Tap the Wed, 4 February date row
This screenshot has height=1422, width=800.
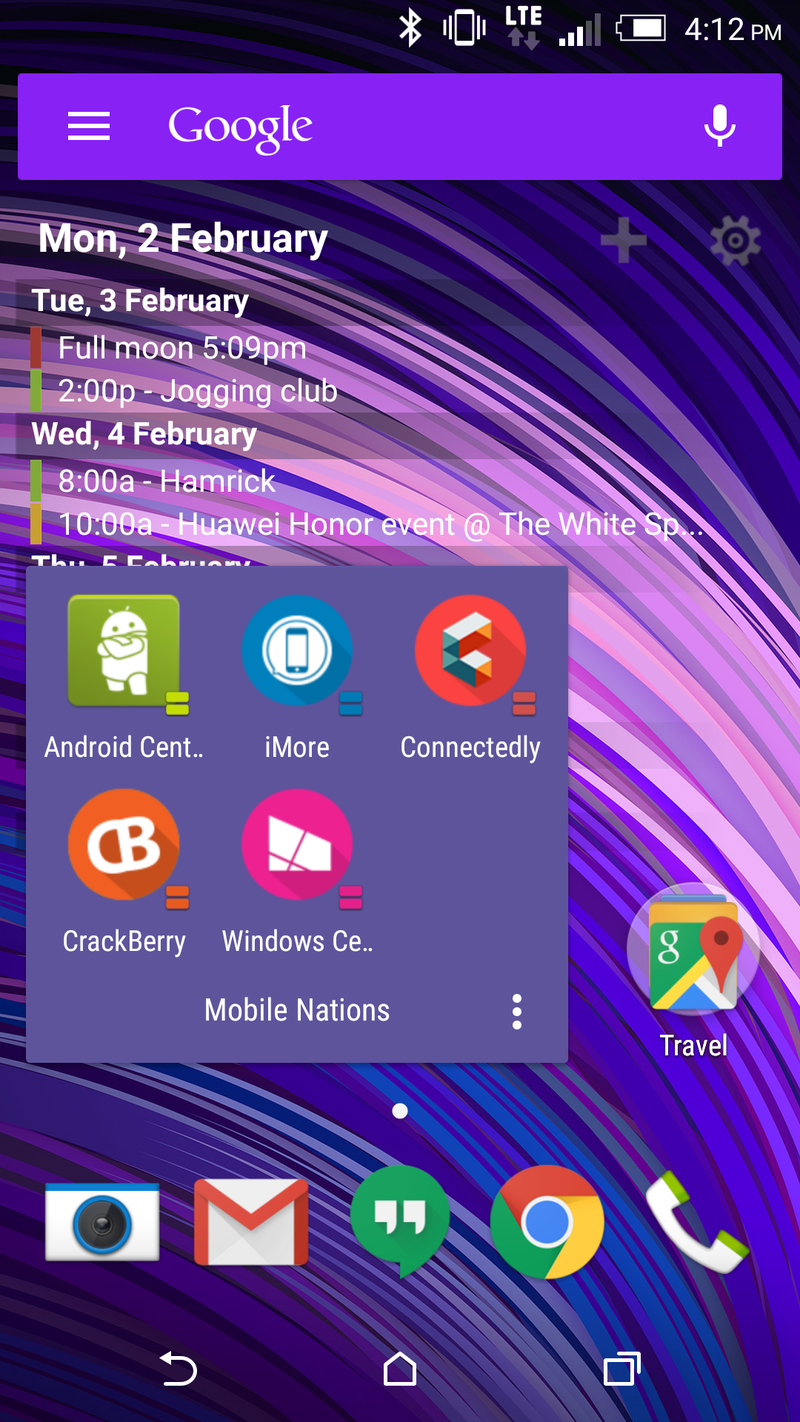coord(144,434)
